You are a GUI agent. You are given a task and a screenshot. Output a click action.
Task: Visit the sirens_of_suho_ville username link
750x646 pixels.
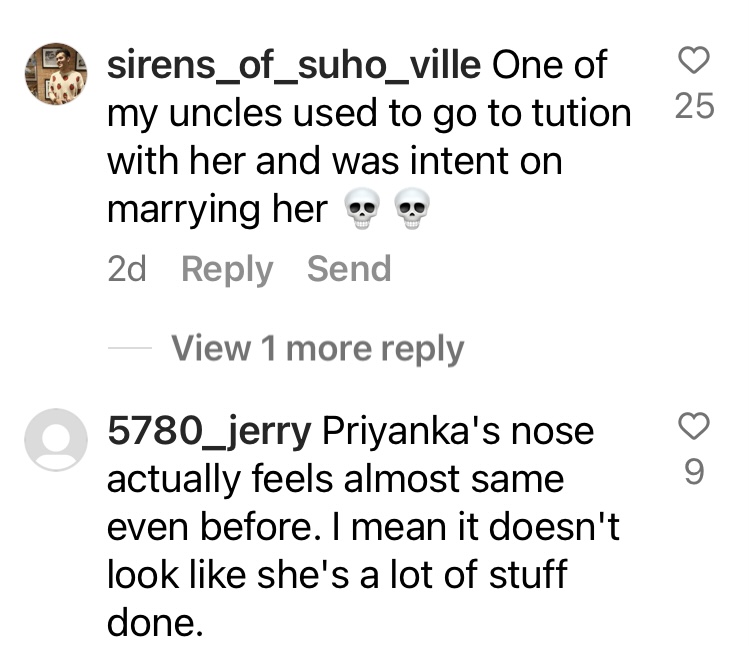(x=294, y=66)
